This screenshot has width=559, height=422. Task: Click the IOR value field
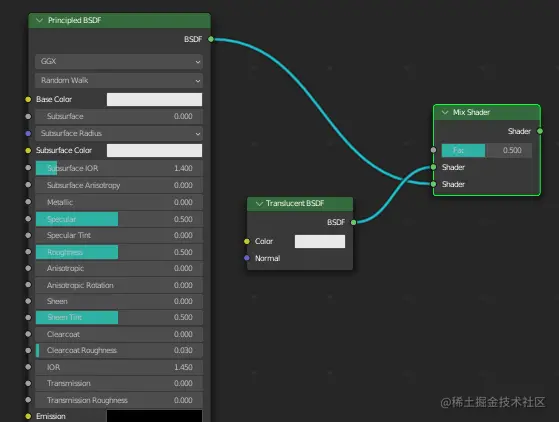(x=119, y=367)
